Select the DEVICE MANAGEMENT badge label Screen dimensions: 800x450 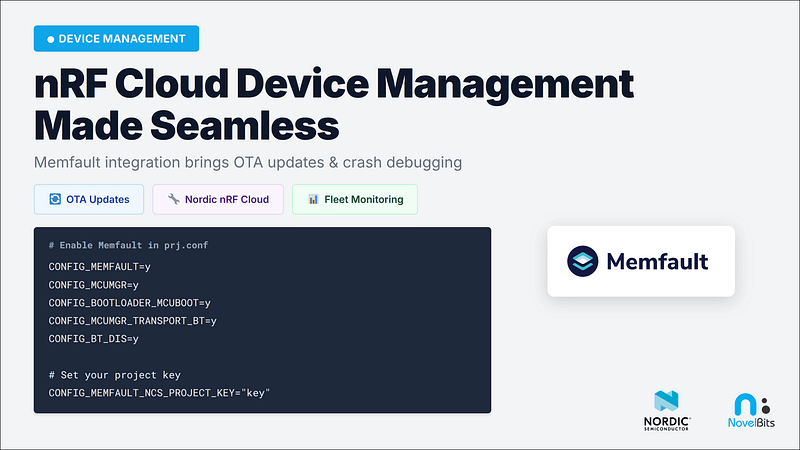121,39
